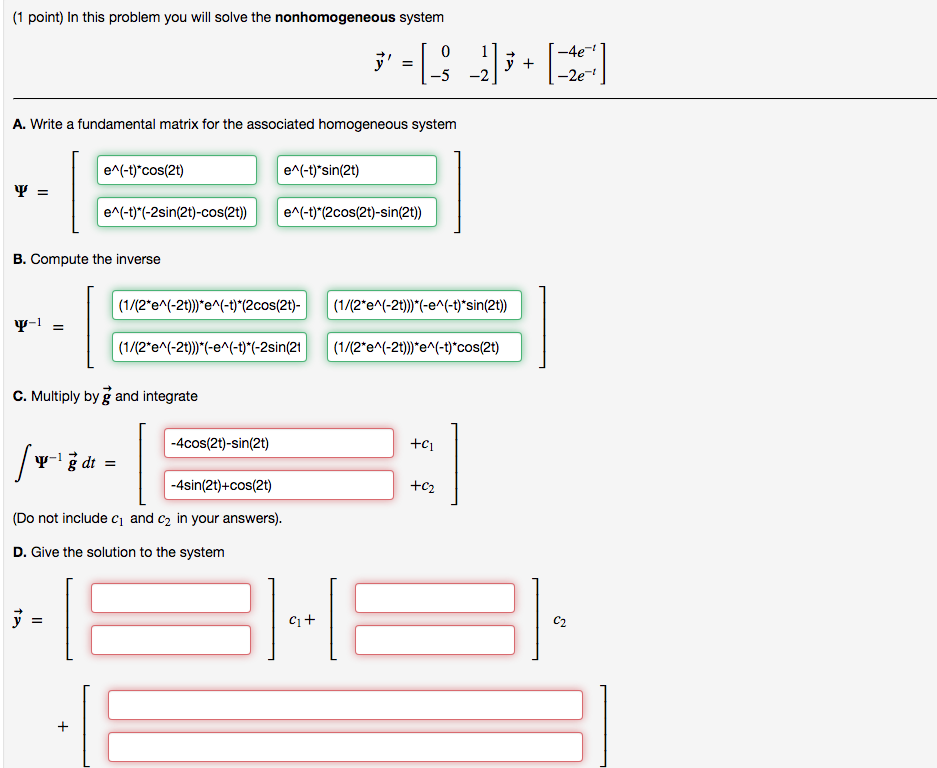Click the field containing -4cos(2t)-sin(2t)
This screenshot has height=768, width=937.
pyautogui.click(x=278, y=442)
